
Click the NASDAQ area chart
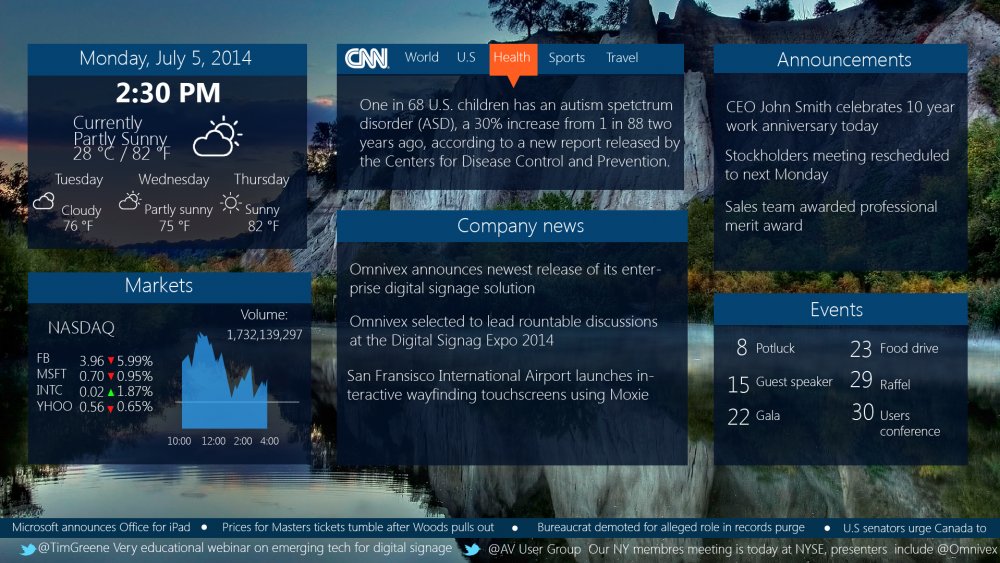(224, 381)
